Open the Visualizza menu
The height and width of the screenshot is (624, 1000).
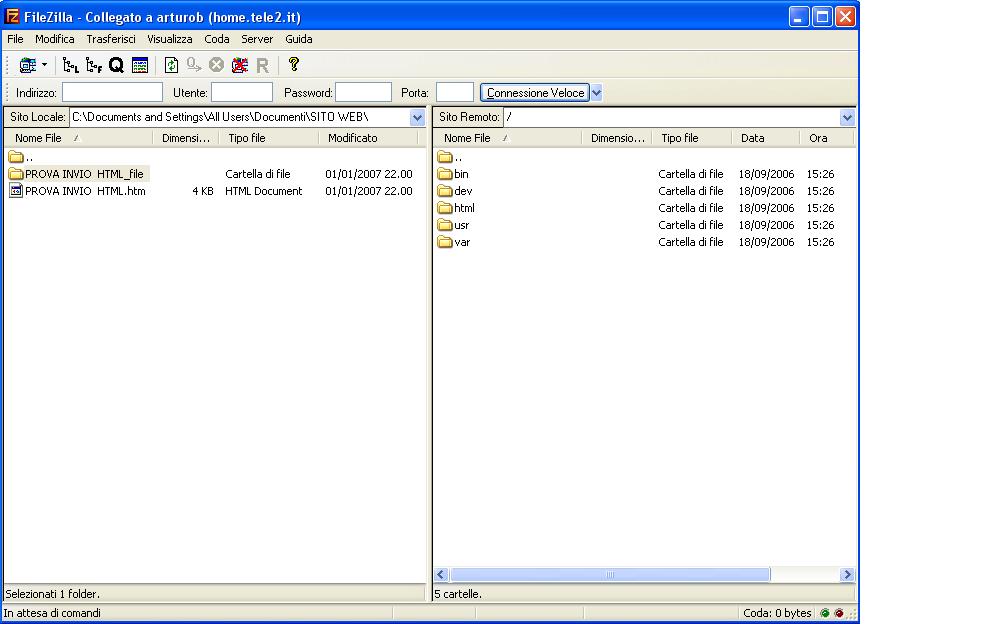(170, 40)
